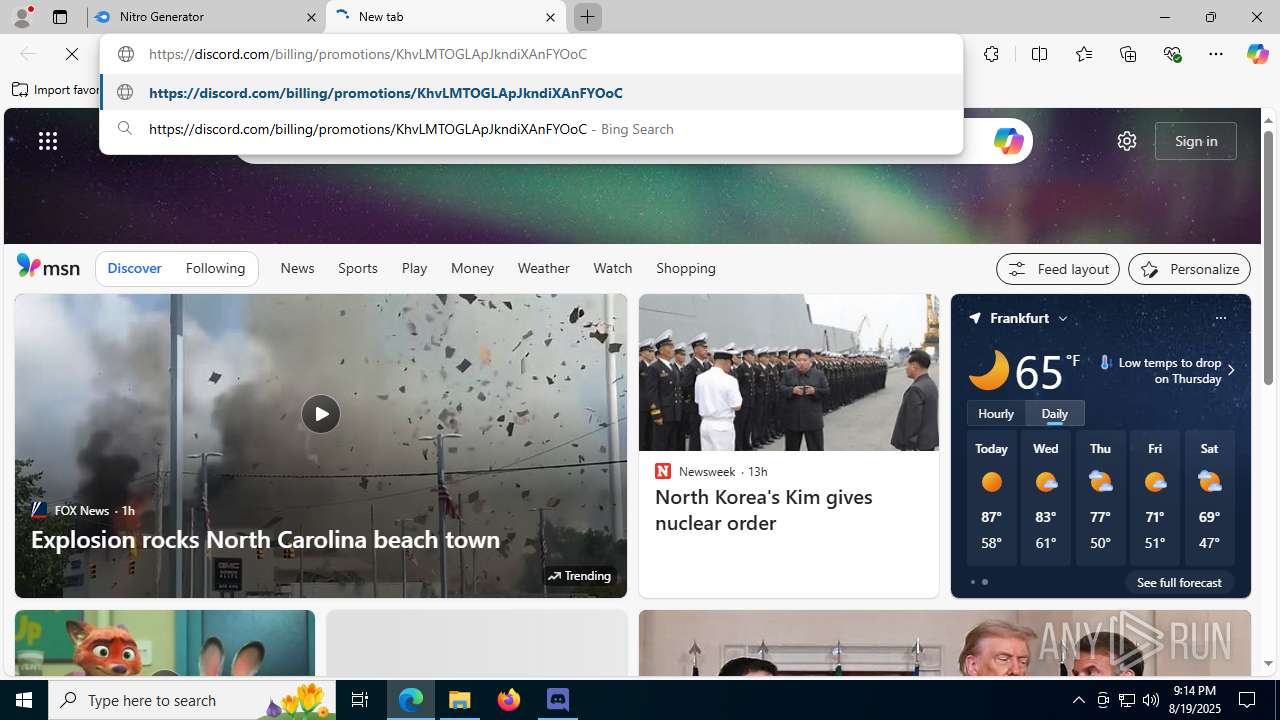This screenshot has height=720, width=1280.
Task: Close the New tab
Action: tap(550, 17)
